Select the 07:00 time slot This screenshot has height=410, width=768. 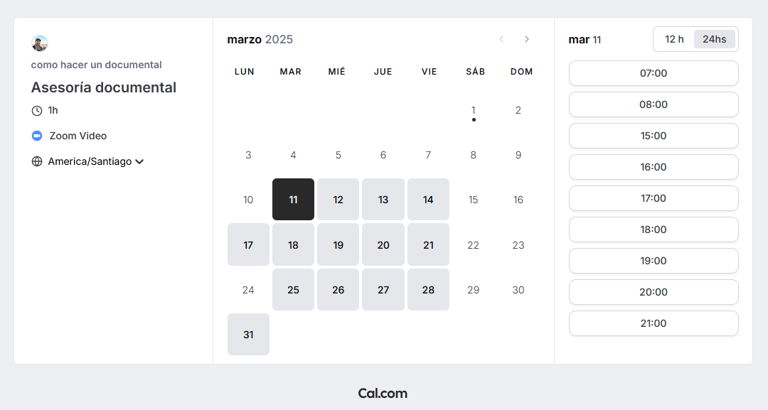point(653,73)
